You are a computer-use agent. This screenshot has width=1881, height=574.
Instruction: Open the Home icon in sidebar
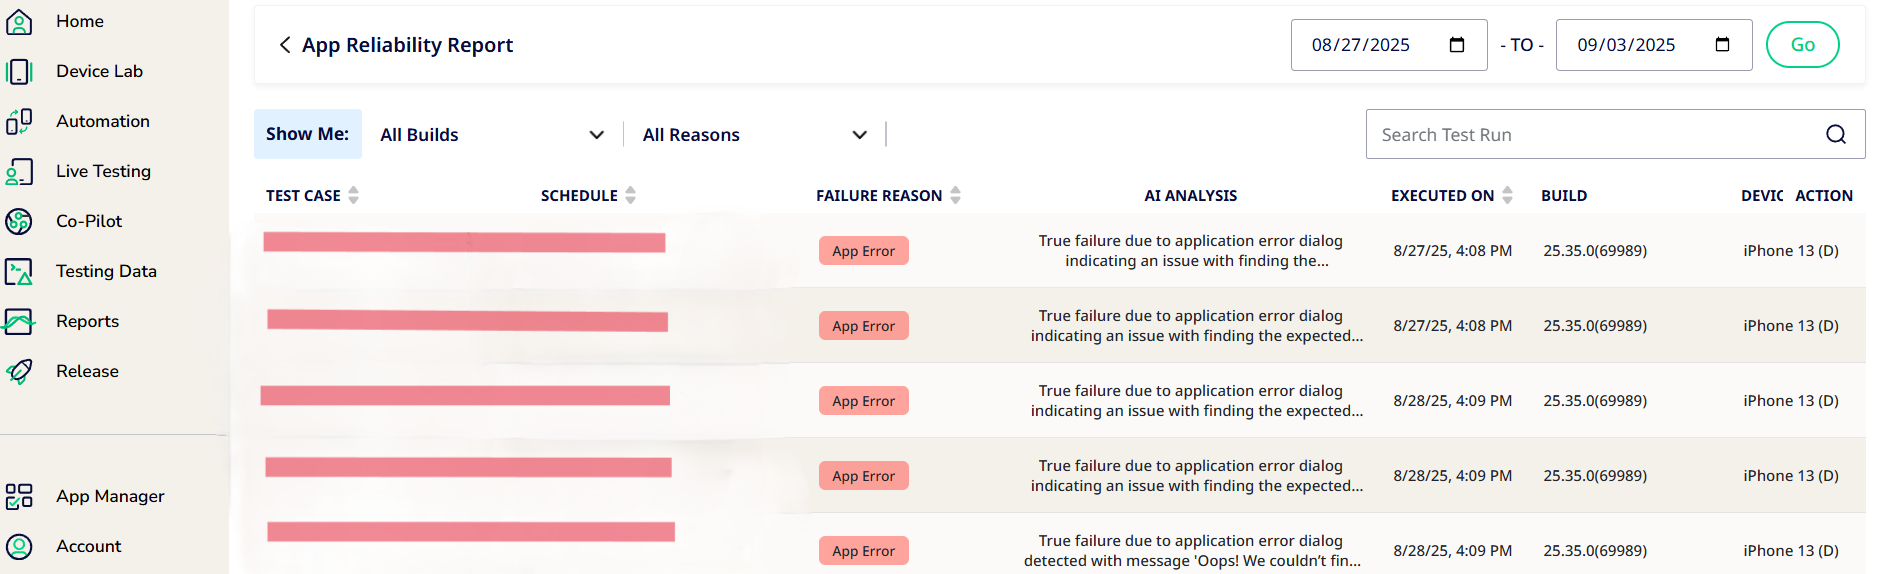tap(19, 21)
